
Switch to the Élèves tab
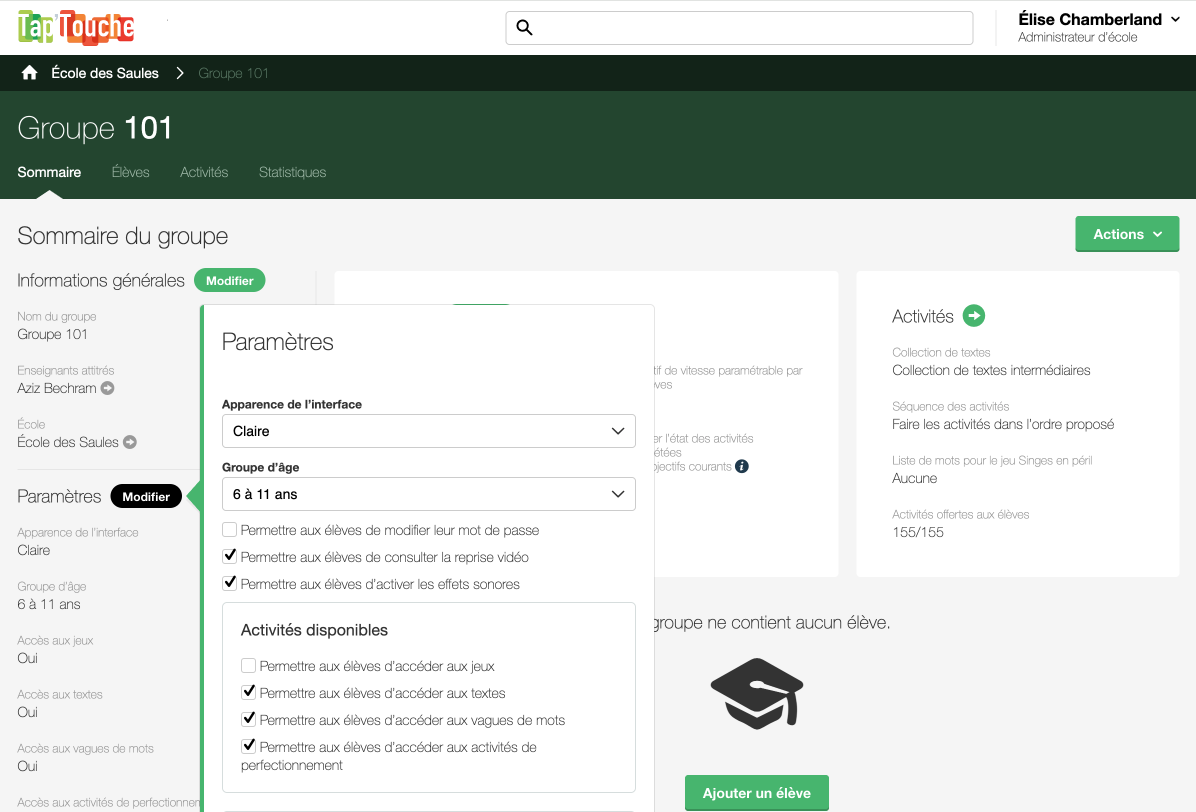(130, 172)
